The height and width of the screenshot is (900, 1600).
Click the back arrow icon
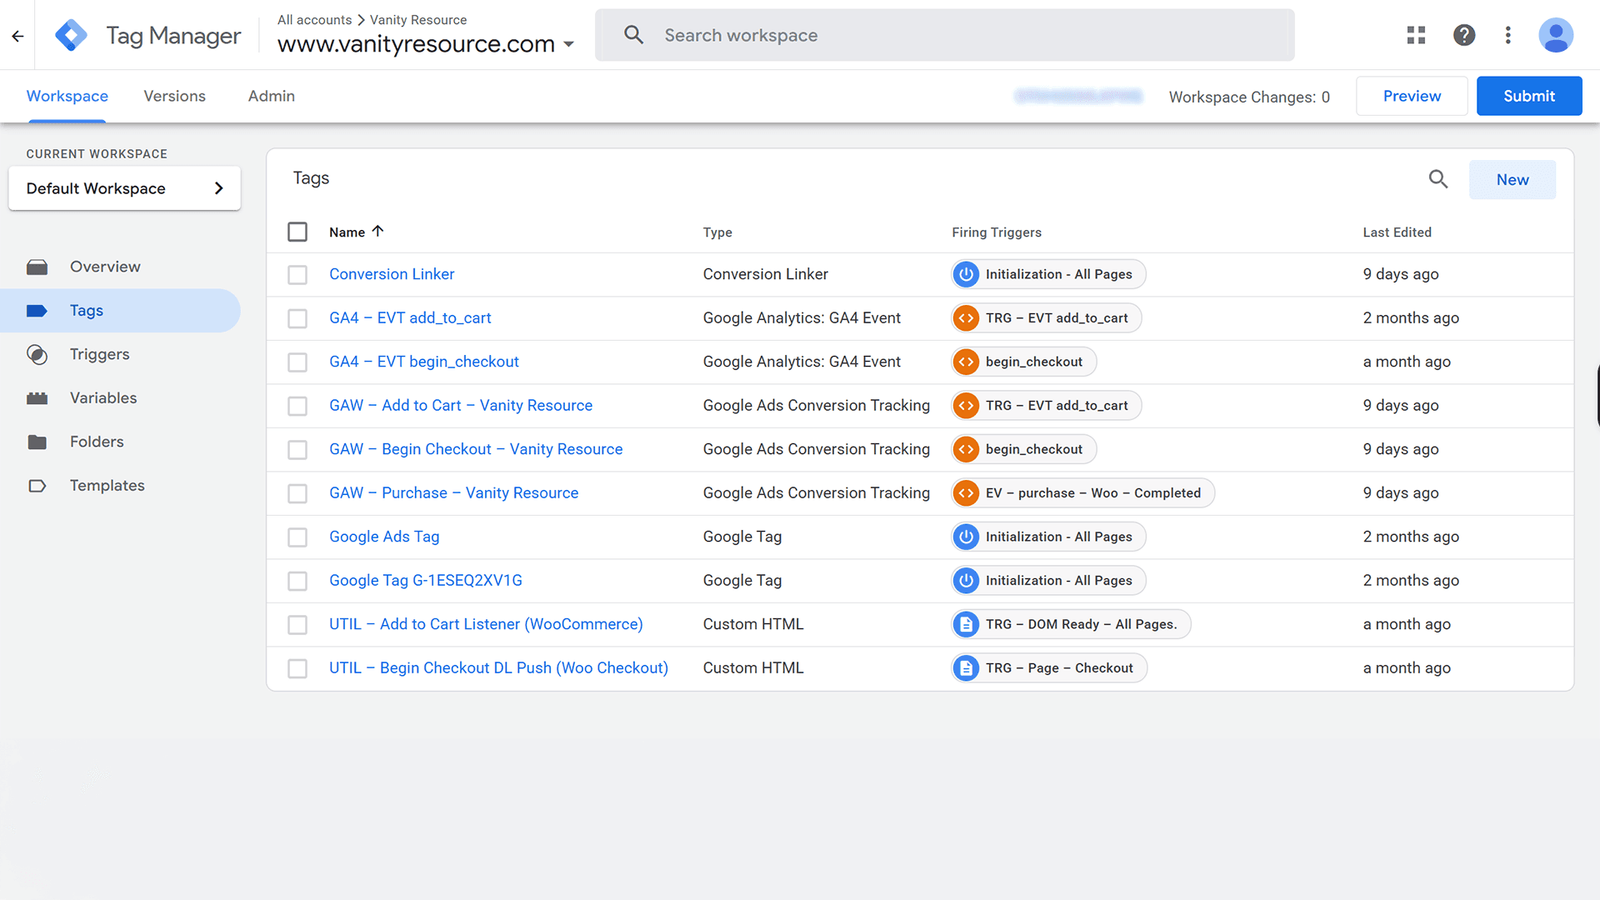point(18,36)
